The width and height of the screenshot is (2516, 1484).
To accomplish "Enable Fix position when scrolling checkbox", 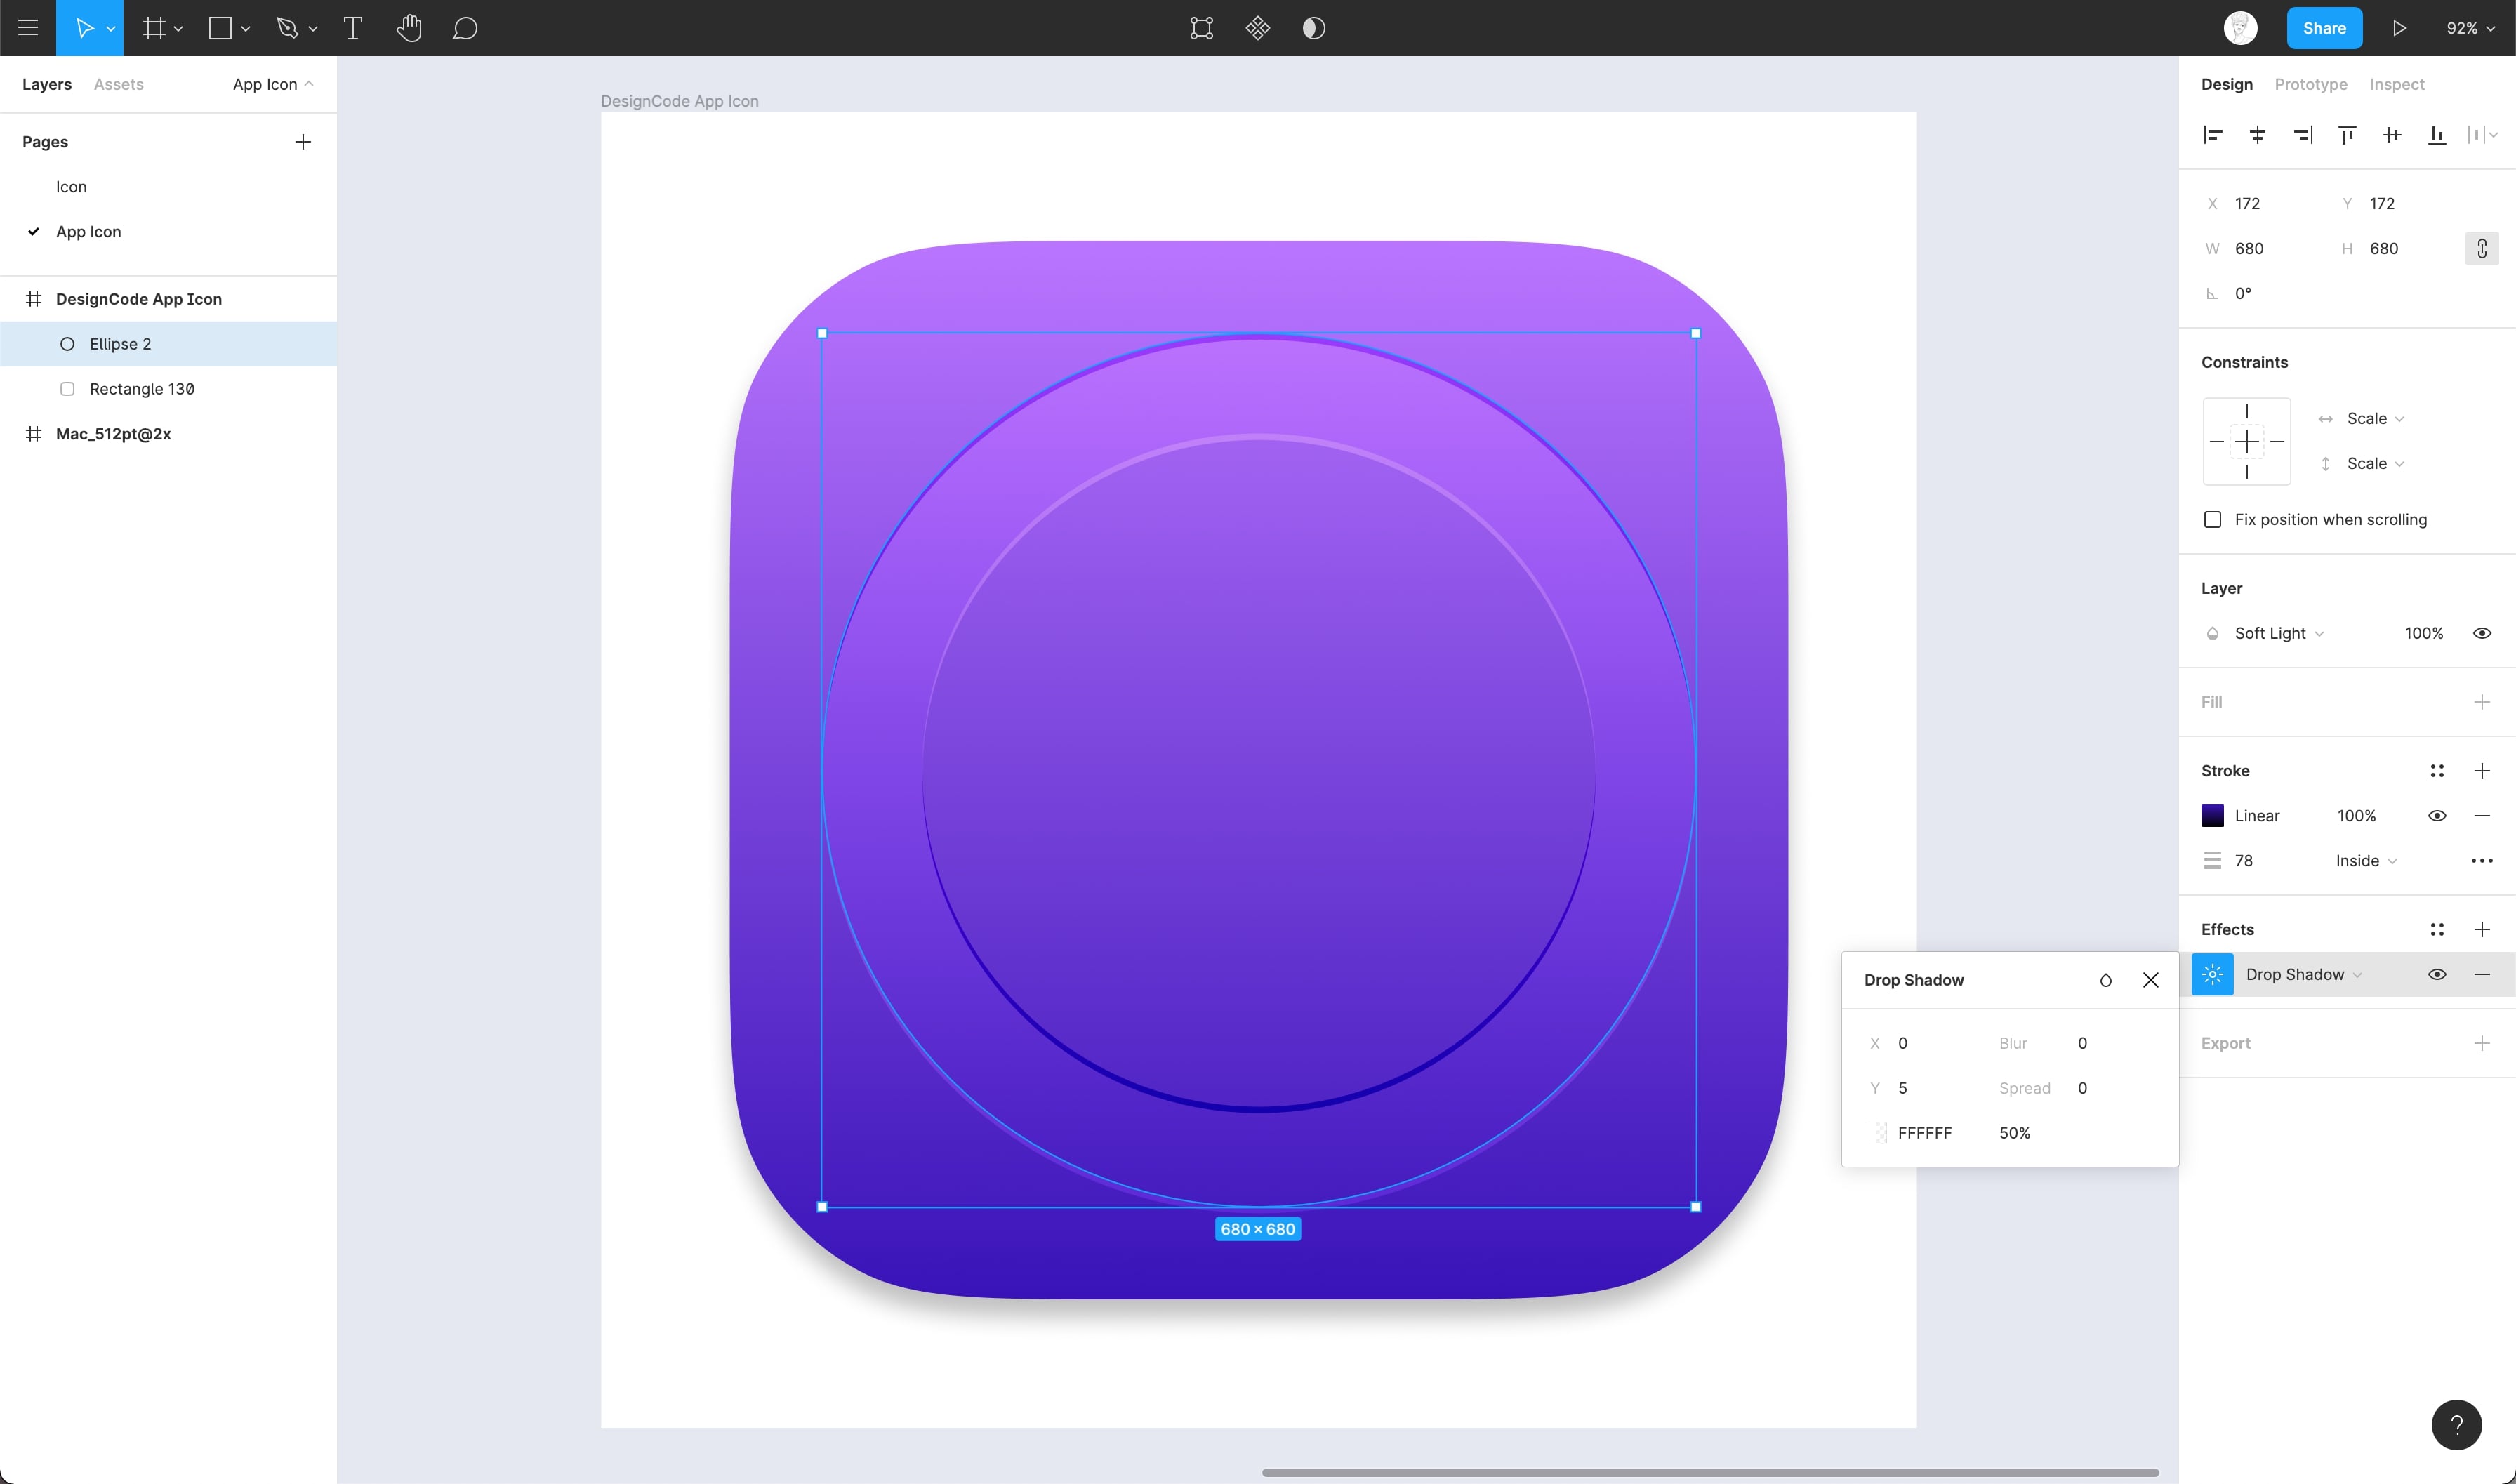I will click(x=2212, y=520).
